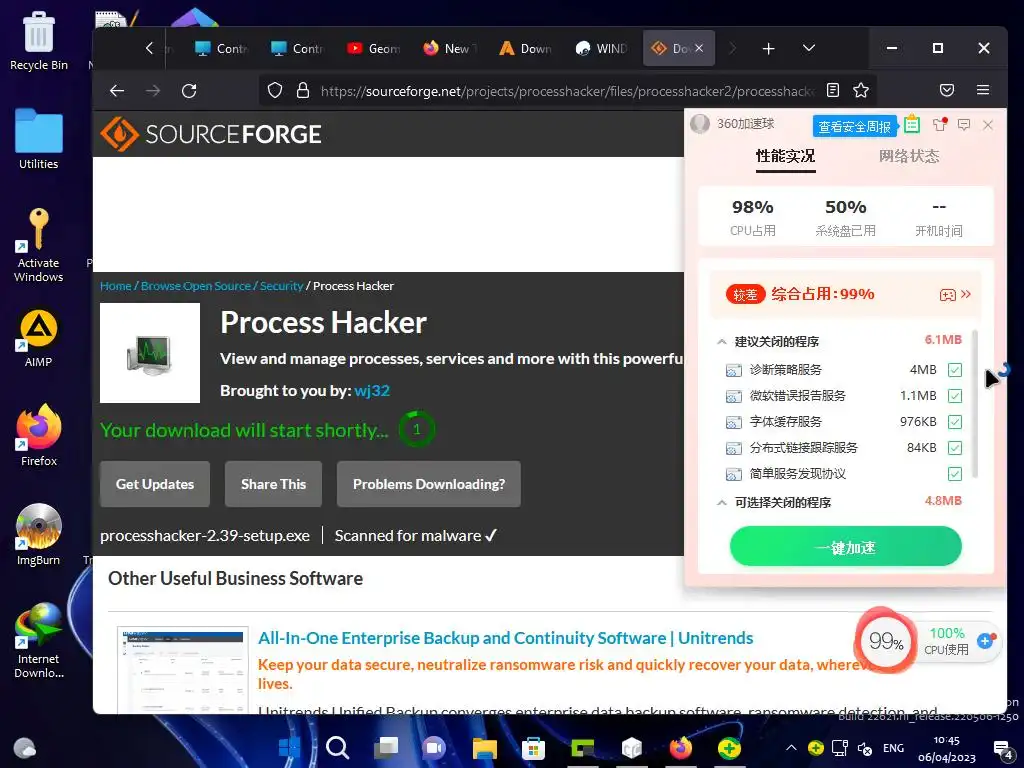This screenshot has height=768, width=1024.
Task: Open the 360 feedback chat icon
Action: coord(964,124)
